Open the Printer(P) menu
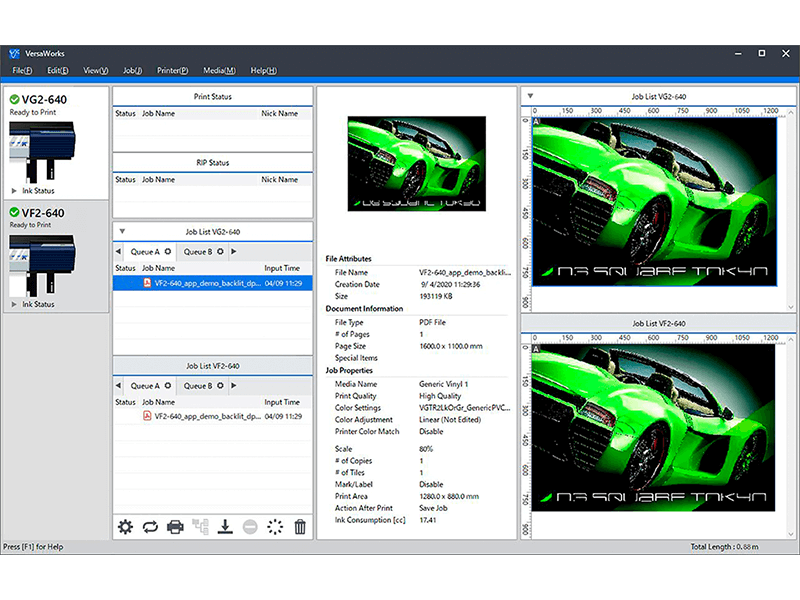The height and width of the screenshot is (600, 800). click(172, 70)
